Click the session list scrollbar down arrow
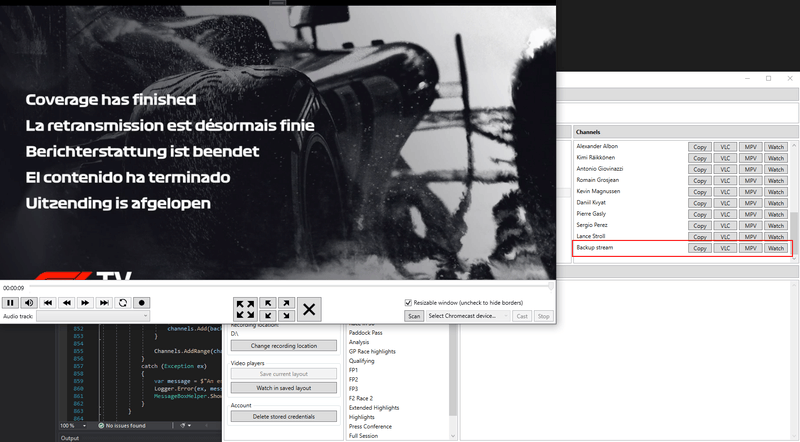The width and height of the screenshot is (800, 442). [x=453, y=436]
